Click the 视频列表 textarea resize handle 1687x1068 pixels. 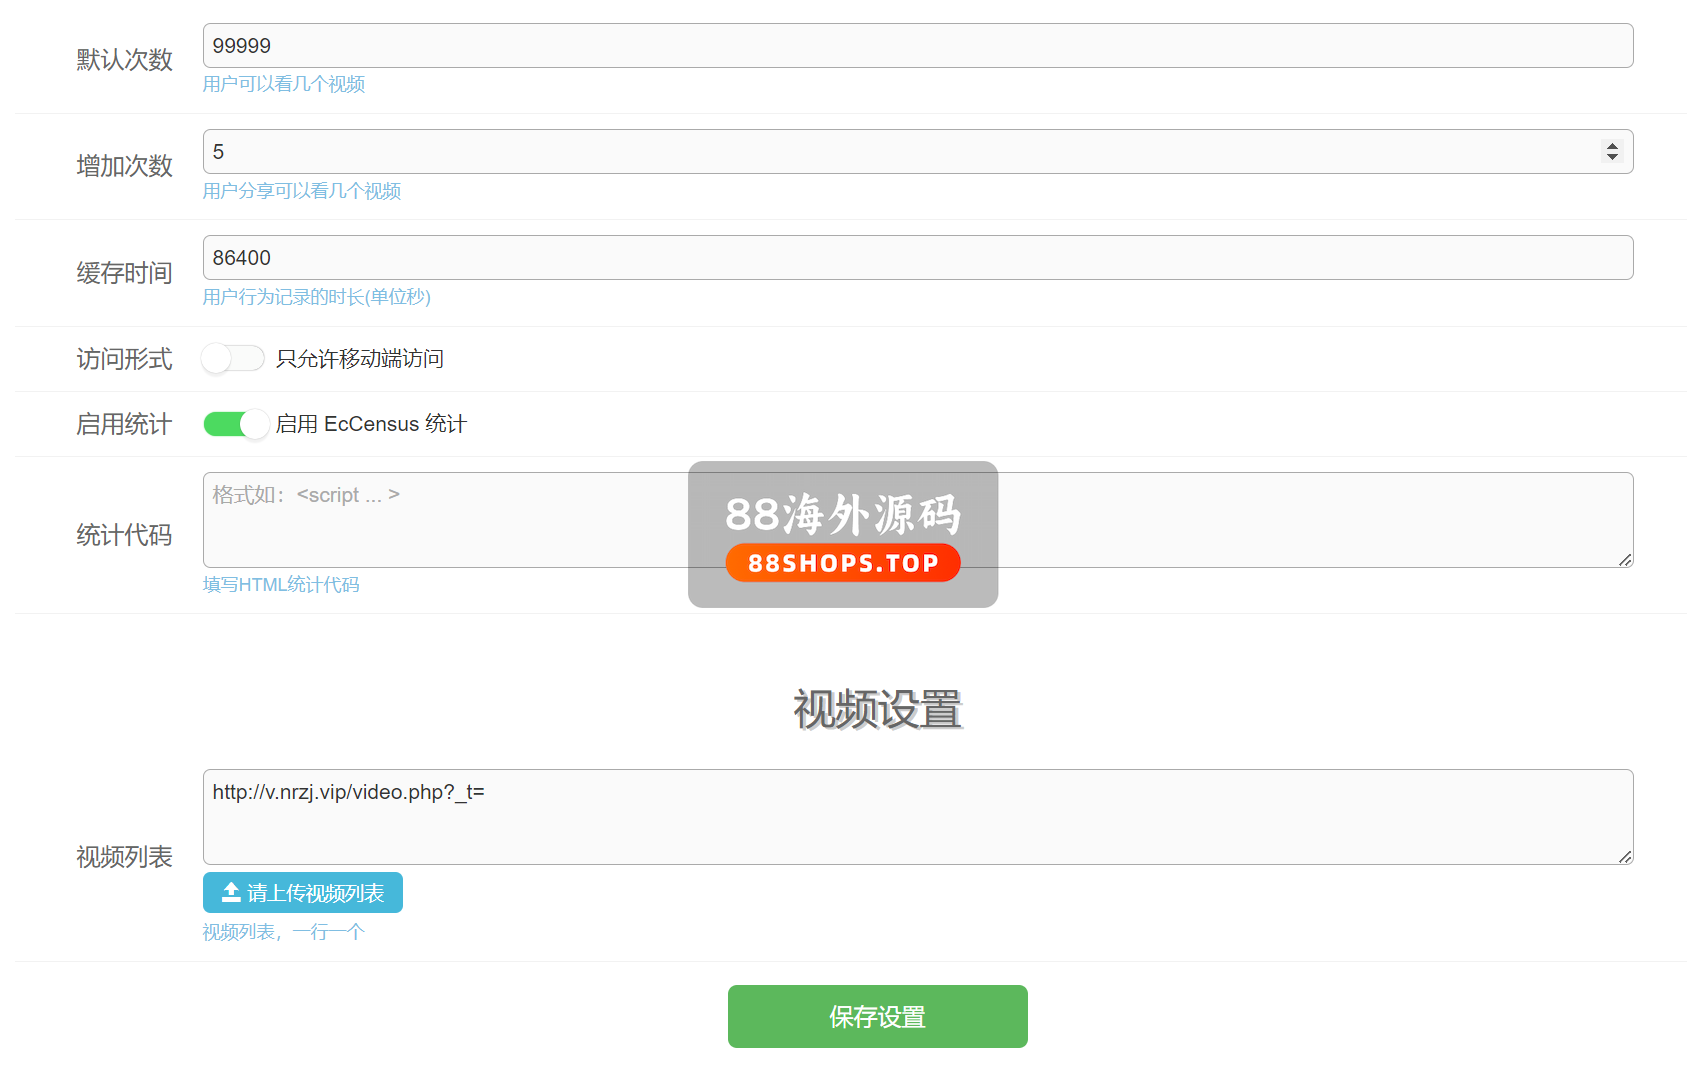point(1625,857)
